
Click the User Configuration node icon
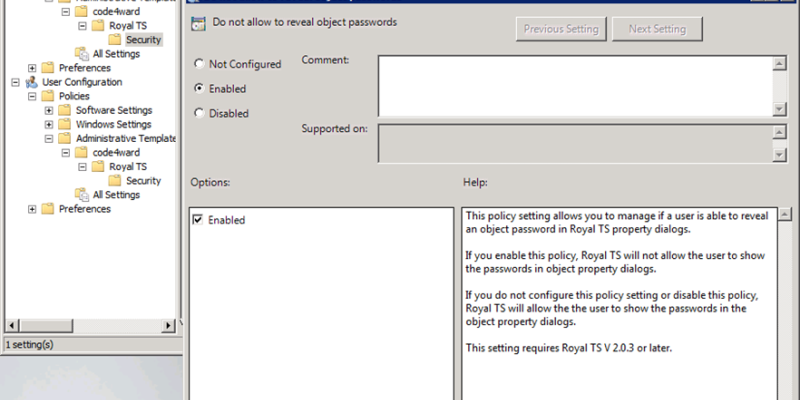click(x=32, y=82)
